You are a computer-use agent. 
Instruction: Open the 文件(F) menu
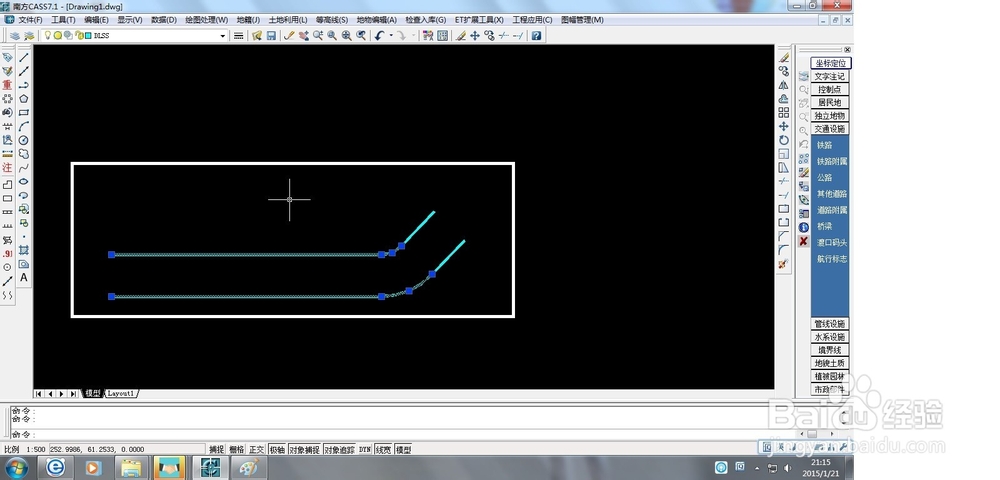(30, 20)
